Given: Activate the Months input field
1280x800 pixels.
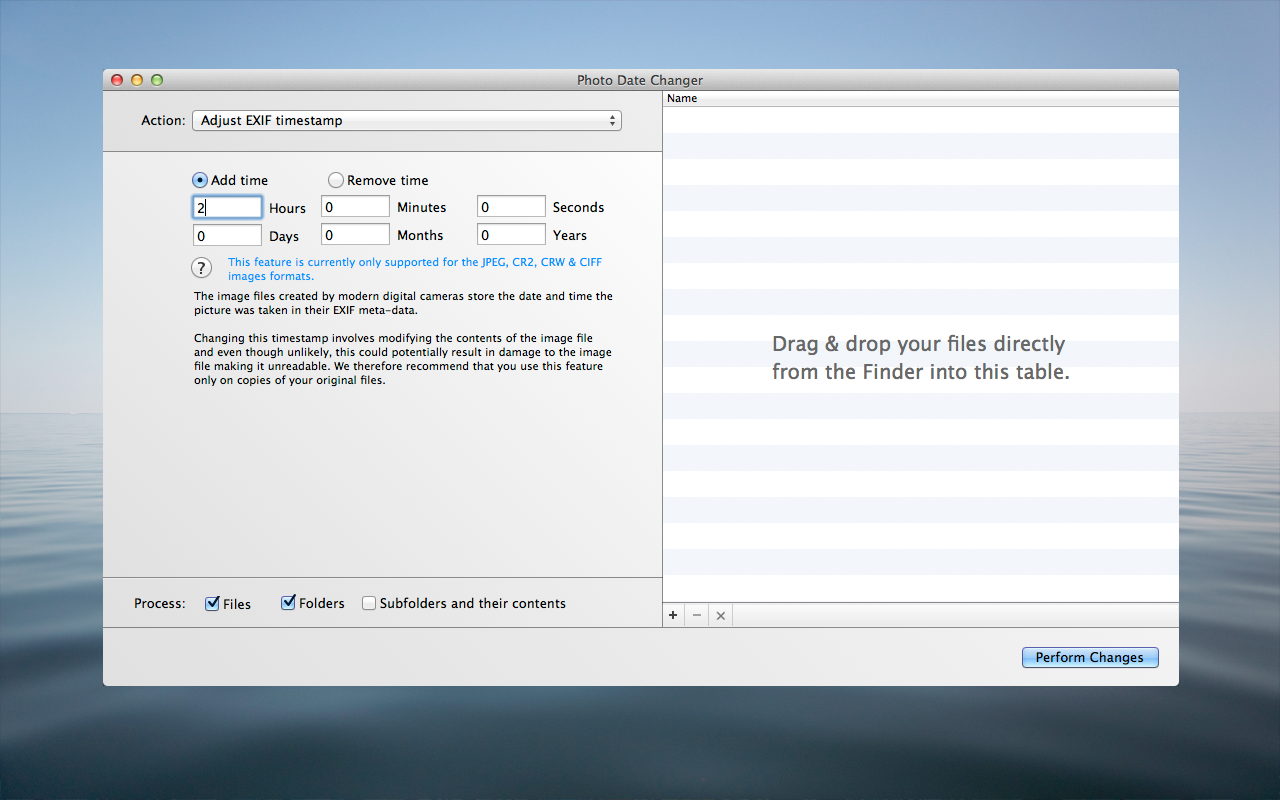Looking at the screenshot, I should [355, 235].
